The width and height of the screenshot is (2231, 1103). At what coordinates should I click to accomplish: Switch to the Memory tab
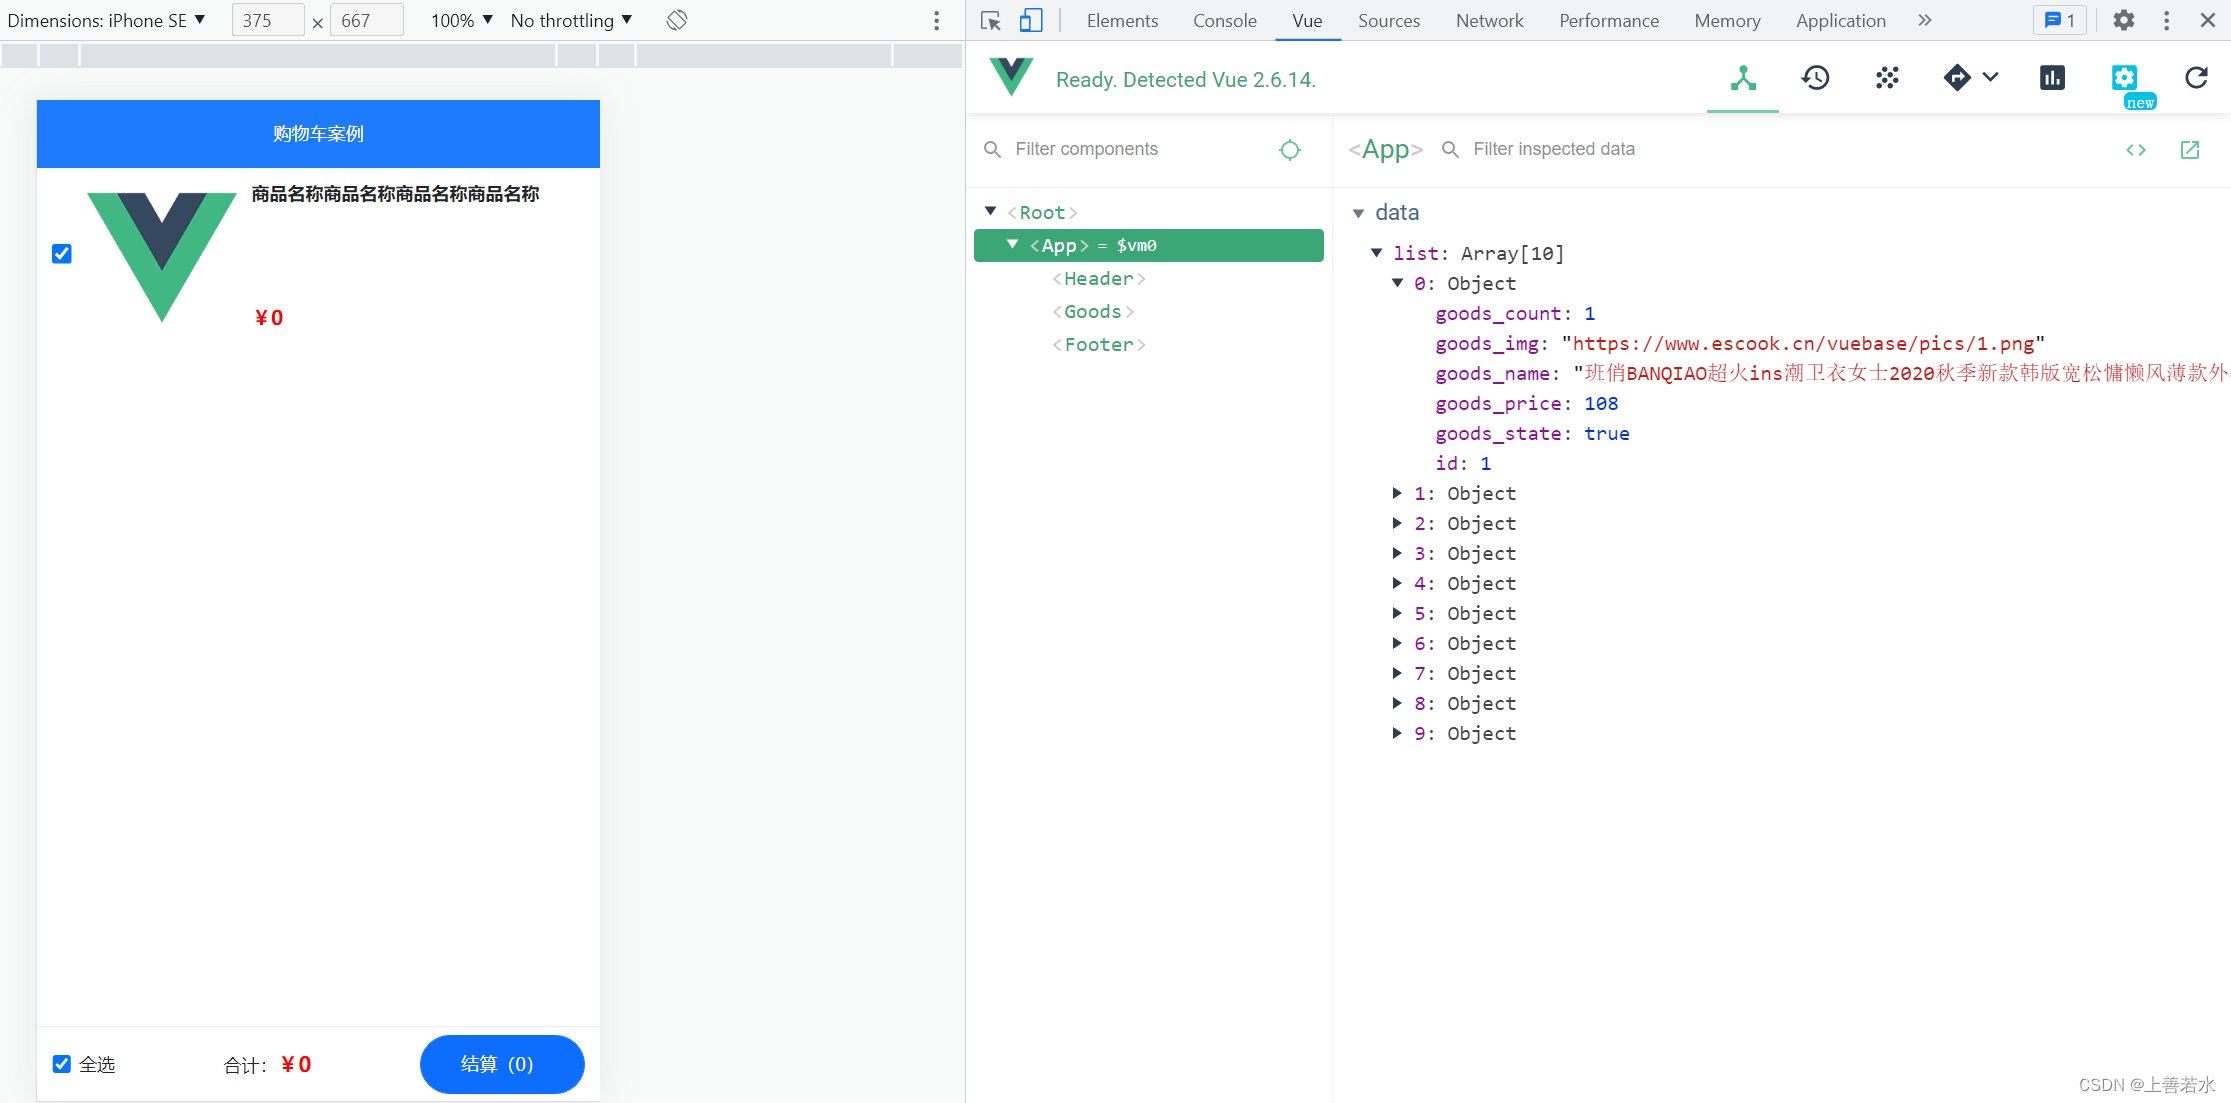(1727, 20)
